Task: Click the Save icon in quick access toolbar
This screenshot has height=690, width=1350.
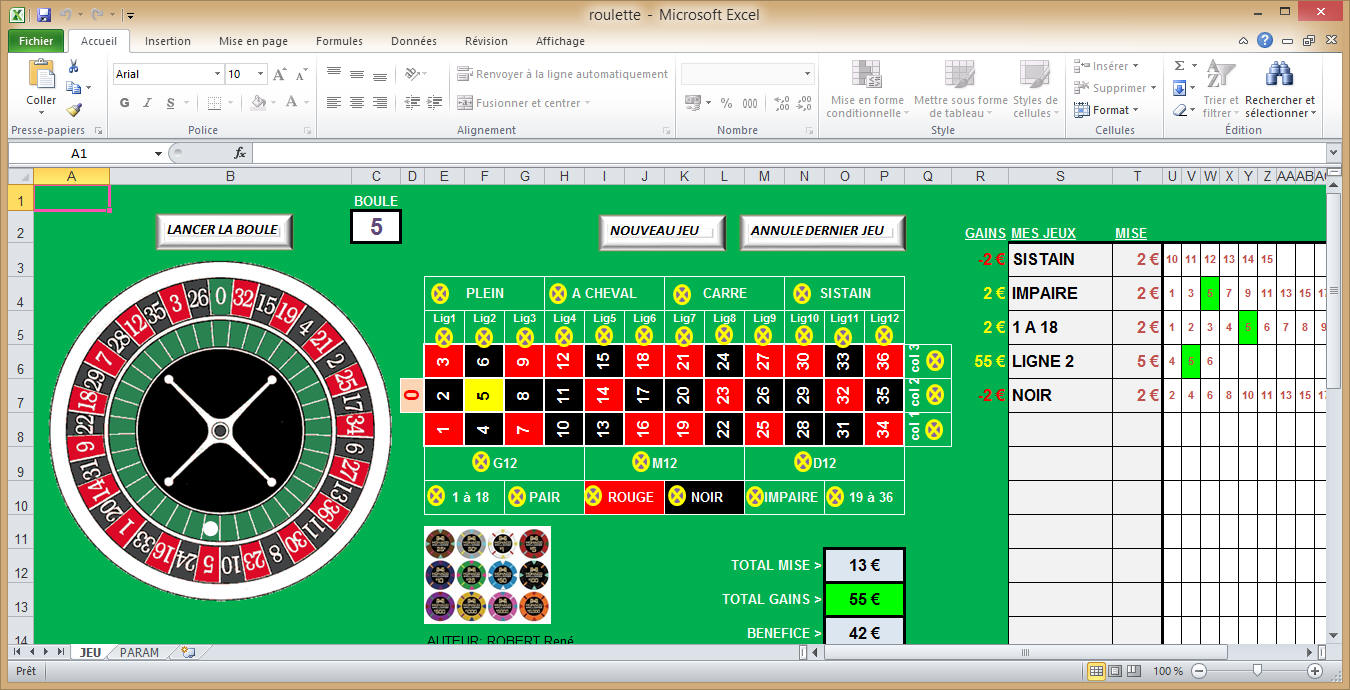Action: tap(43, 15)
